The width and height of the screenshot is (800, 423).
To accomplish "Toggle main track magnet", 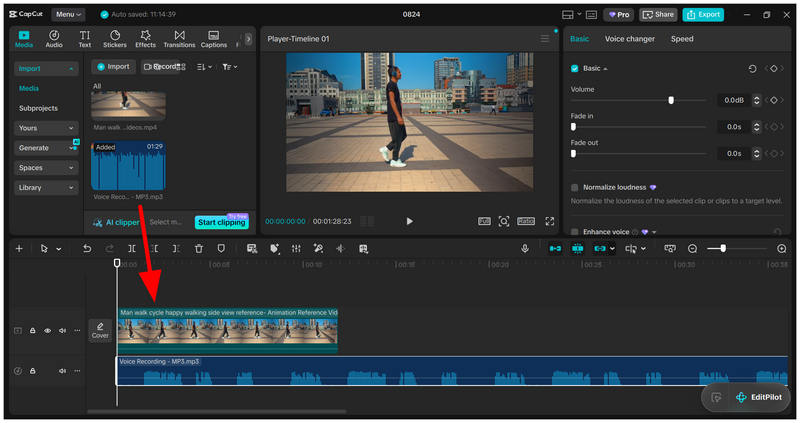I will [x=555, y=248].
